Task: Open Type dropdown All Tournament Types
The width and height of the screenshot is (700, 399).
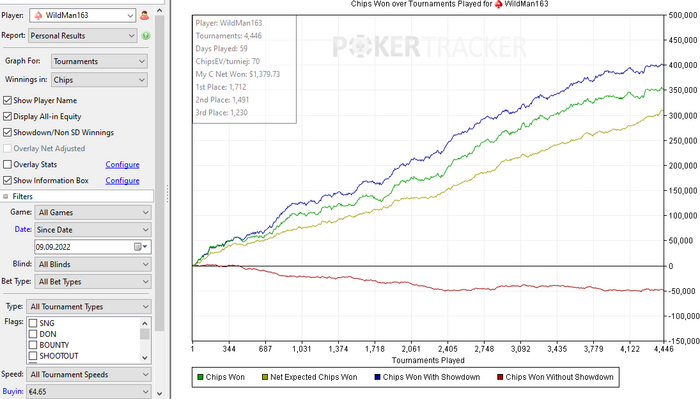Action: click(89, 307)
